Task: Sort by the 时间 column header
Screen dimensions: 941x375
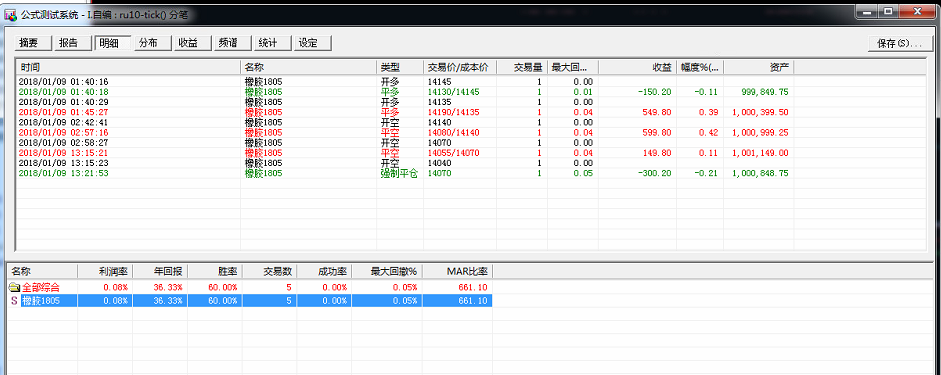Action: [128, 67]
